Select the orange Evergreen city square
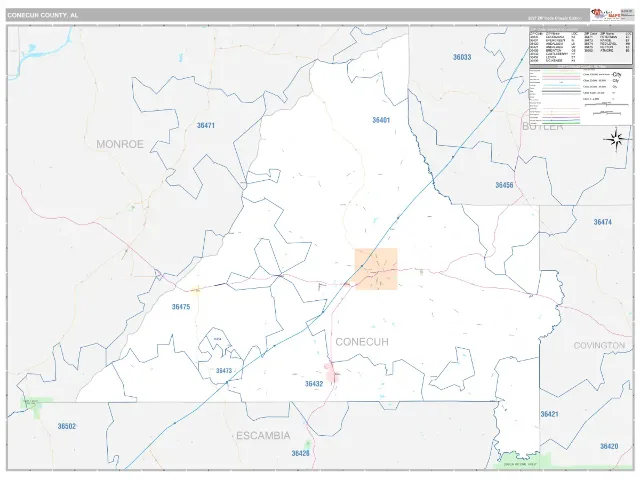Image resolution: width=640 pixels, height=480 pixels. pyautogui.click(x=376, y=269)
